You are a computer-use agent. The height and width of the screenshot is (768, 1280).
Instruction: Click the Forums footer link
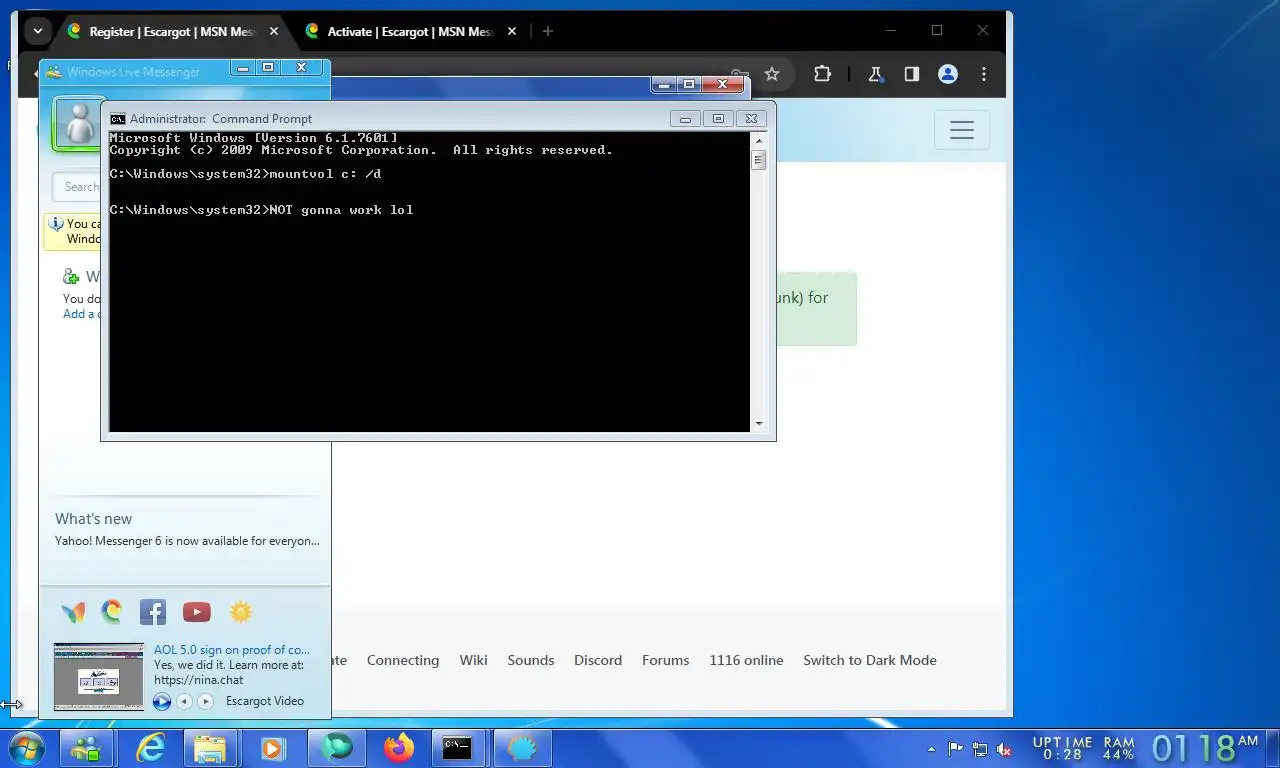[666, 660]
